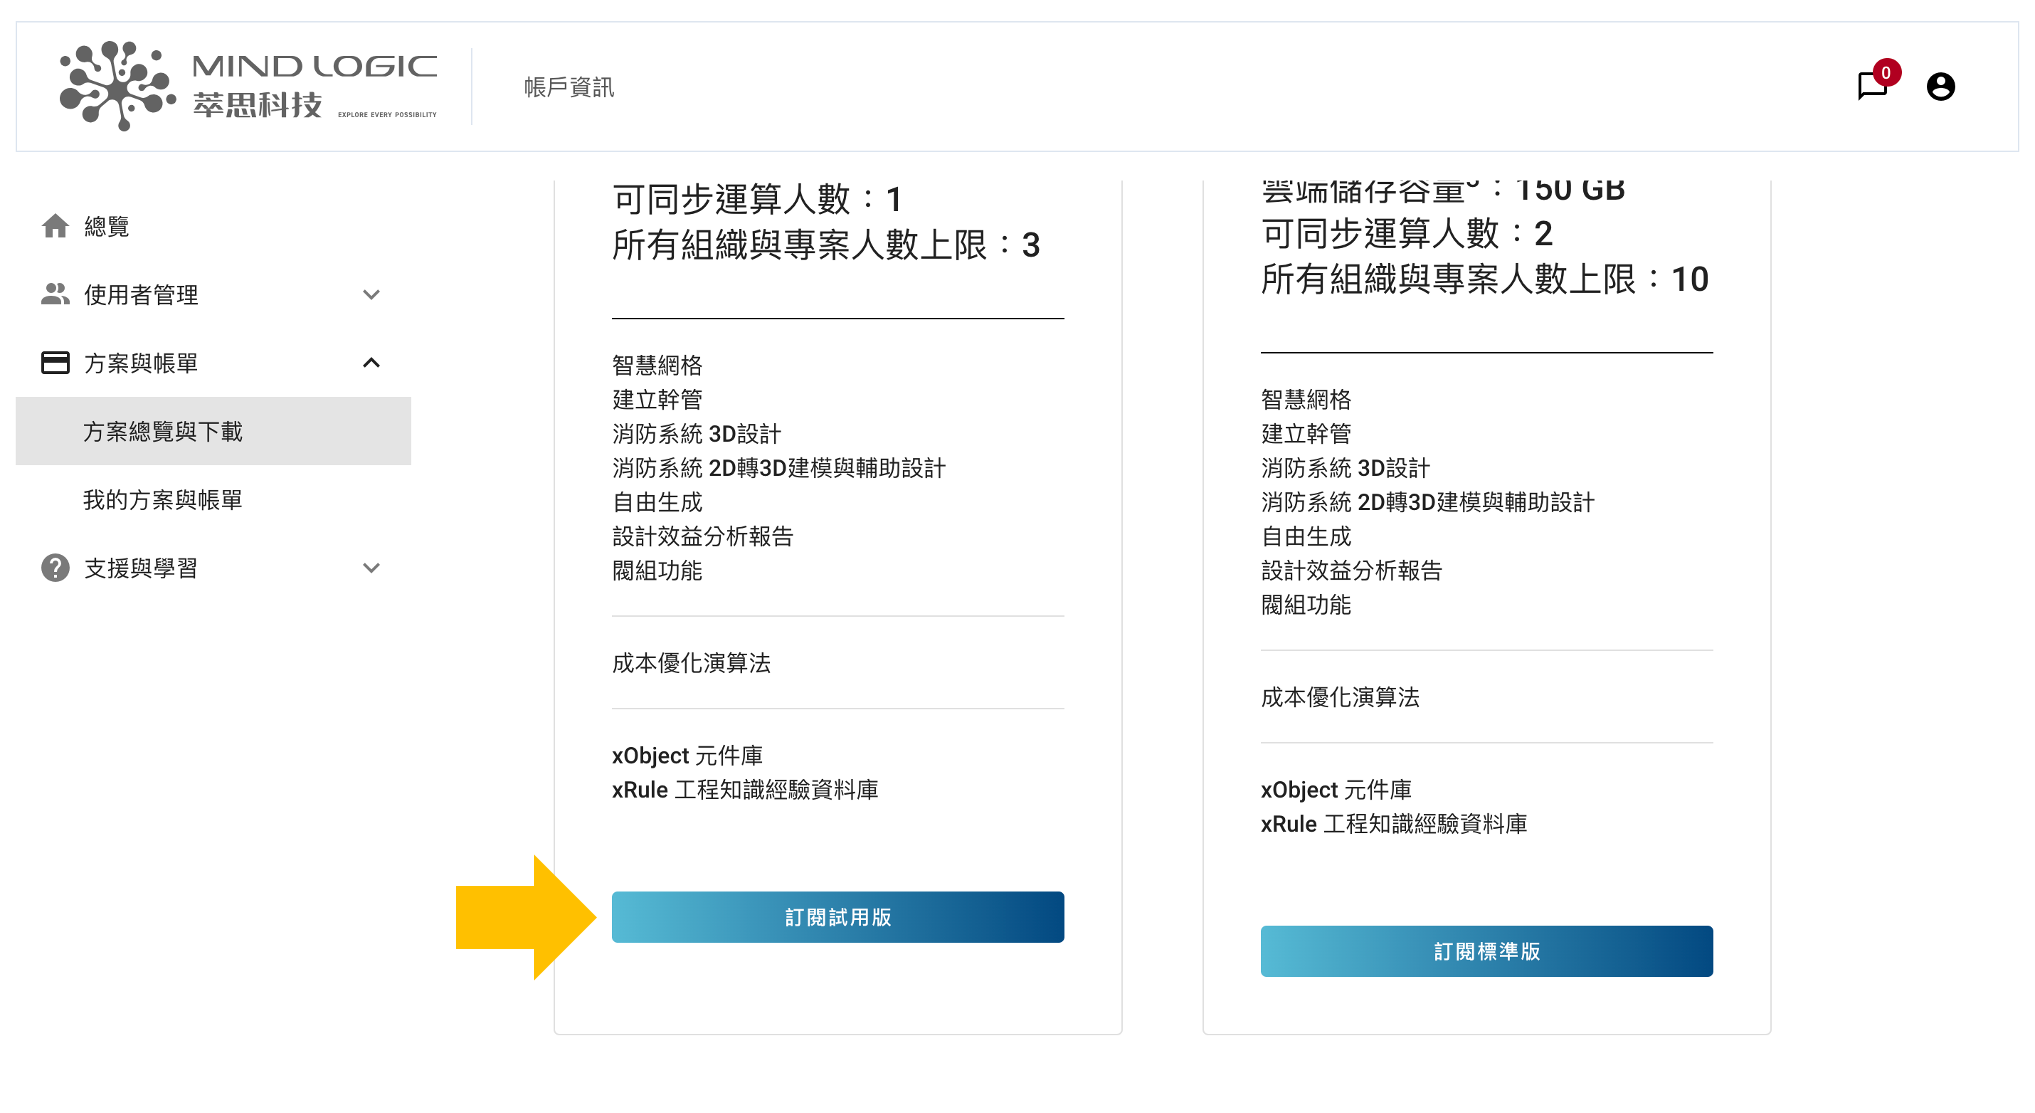This screenshot has height=1113, width=2035.
Task: Click the home icon beside 總覽
Action: [x=55, y=227]
